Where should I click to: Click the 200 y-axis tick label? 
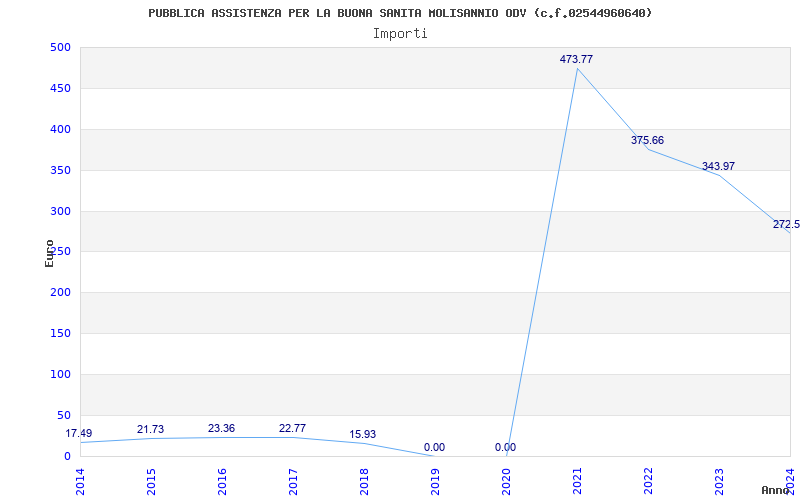click(60, 292)
